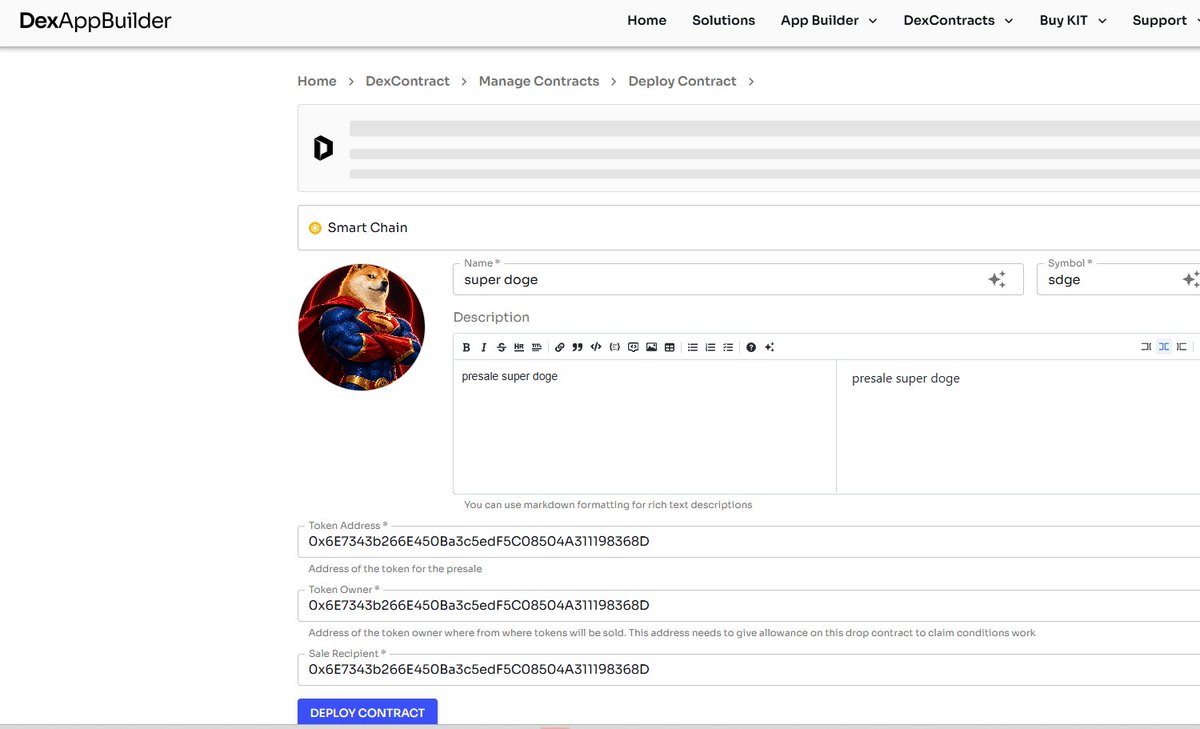Focus the Sale Recipient input field
Viewport: 1200px width, 729px height.
tap(749, 670)
